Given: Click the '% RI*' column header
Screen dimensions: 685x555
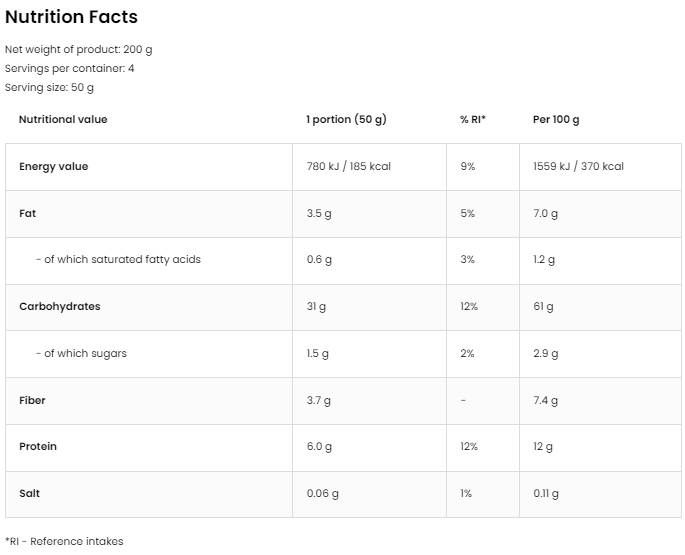Looking at the screenshot, I should [472, 119].
